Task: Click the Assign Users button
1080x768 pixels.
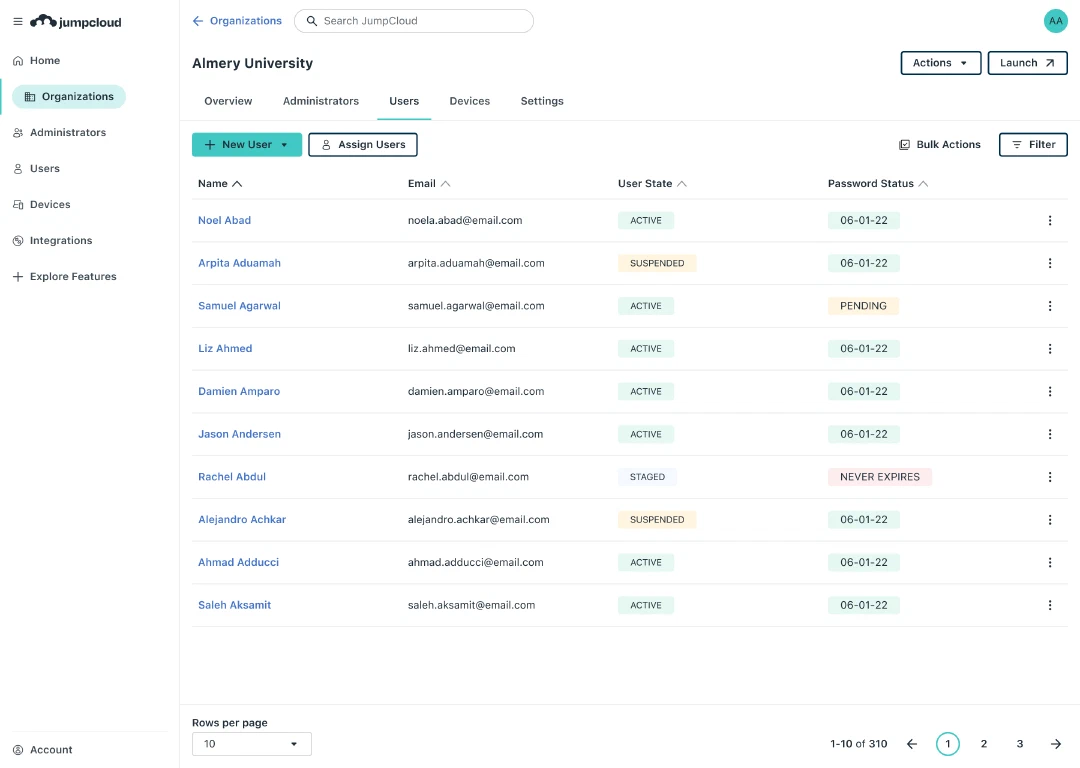Action: 363,145
